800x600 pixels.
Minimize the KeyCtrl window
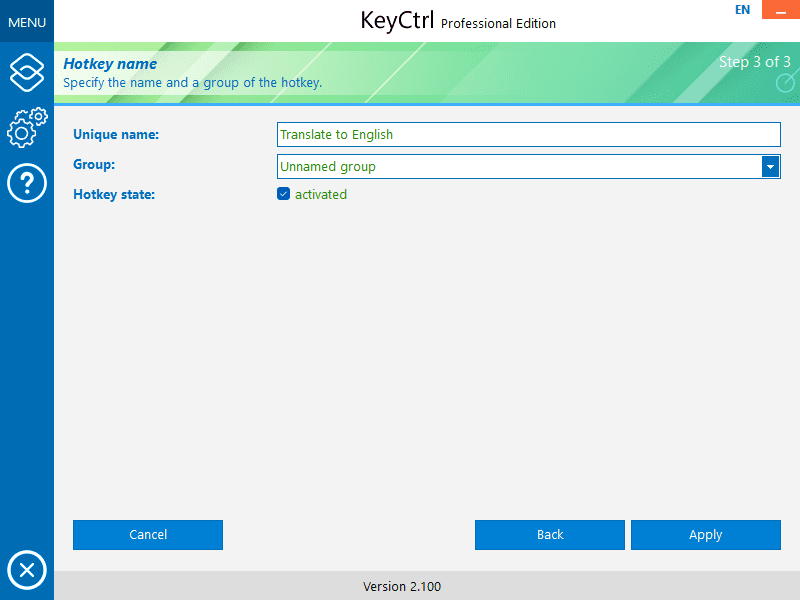[x=781, y=10]
